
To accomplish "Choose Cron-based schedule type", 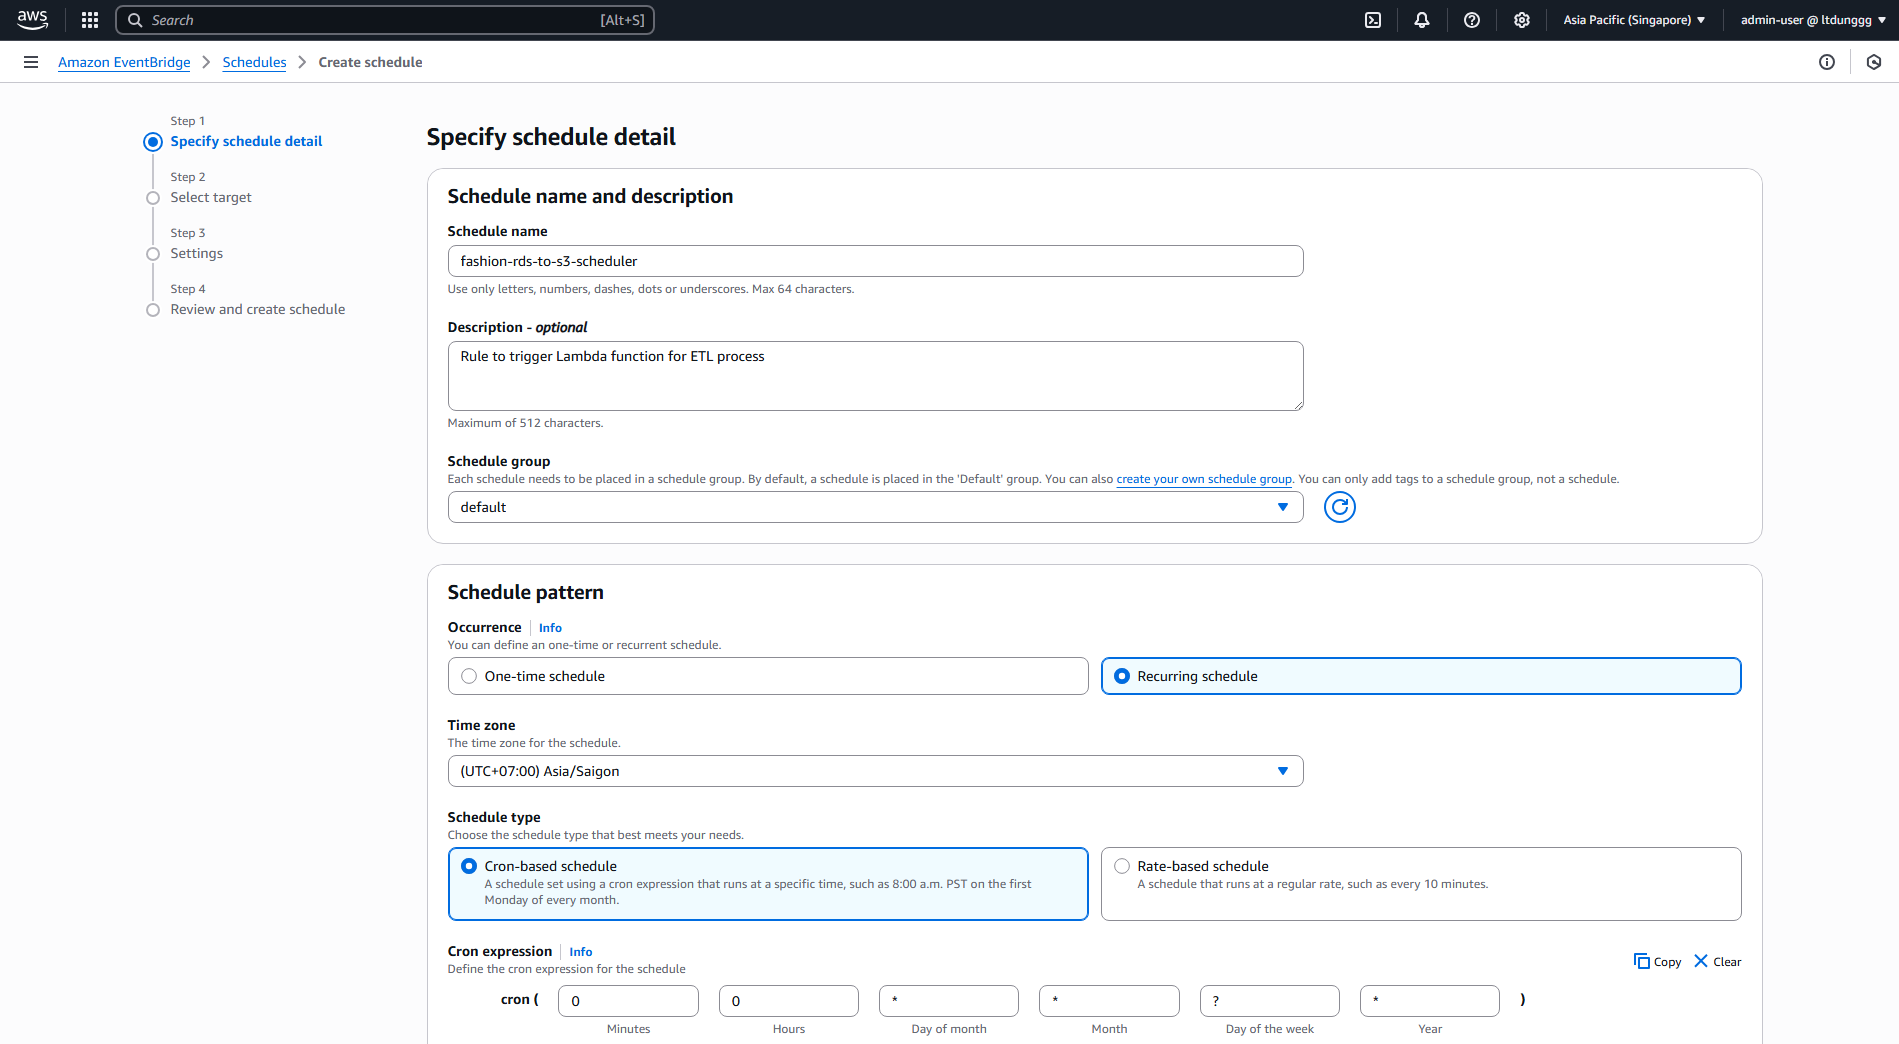I will 768,884.
